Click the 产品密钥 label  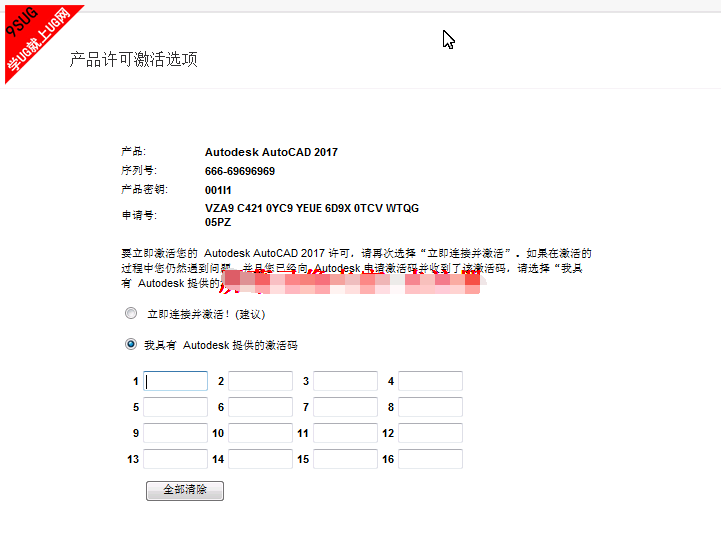[144, 190]
